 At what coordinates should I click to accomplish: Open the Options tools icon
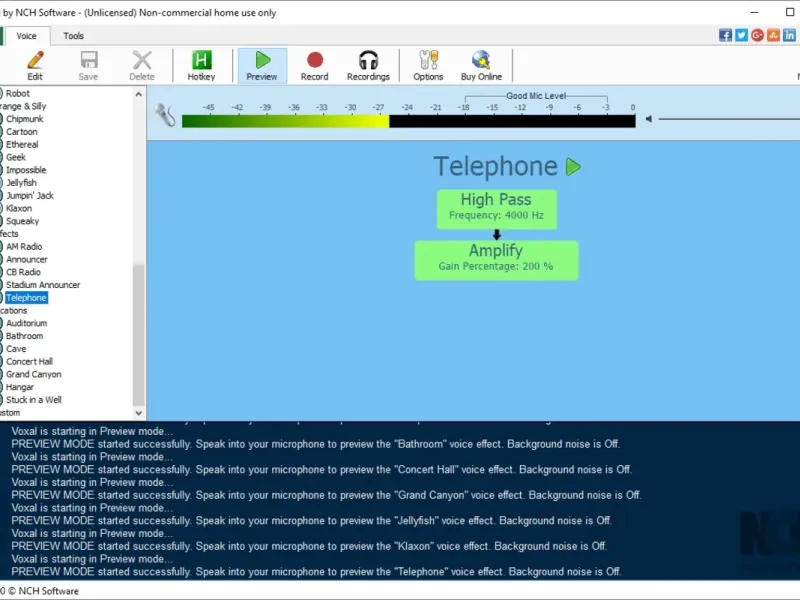[x=428, y=66]
